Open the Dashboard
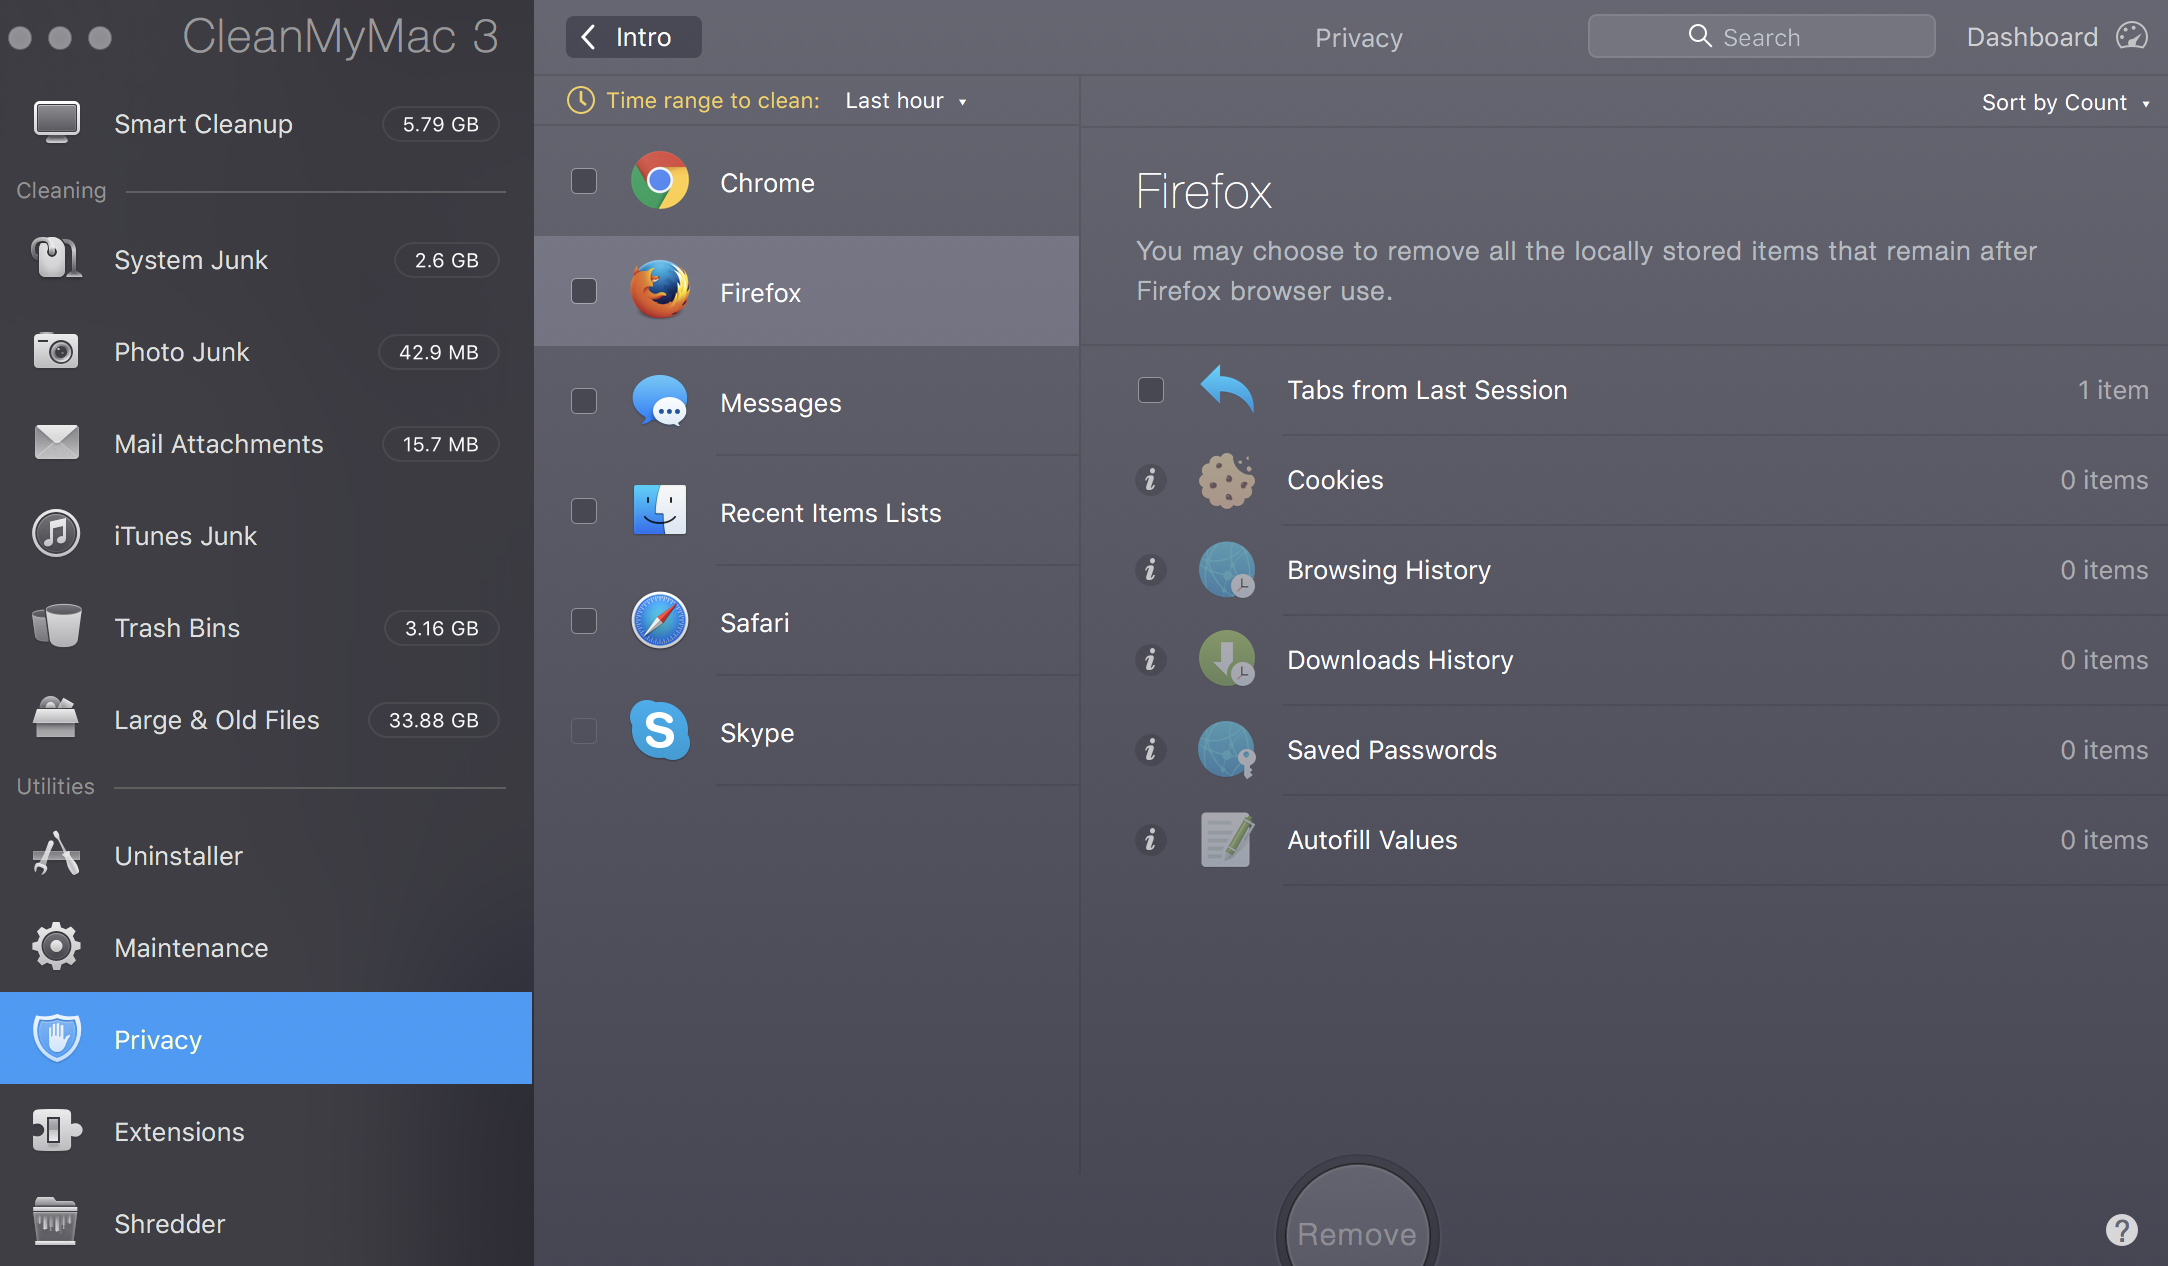The height and width of the screenshot is (1266, 2168). tap(2056, 37)
